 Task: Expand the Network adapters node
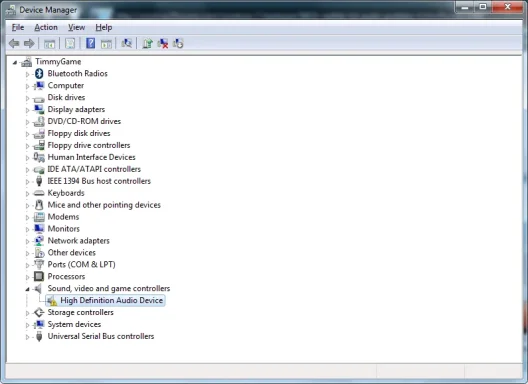pos(27,242)
